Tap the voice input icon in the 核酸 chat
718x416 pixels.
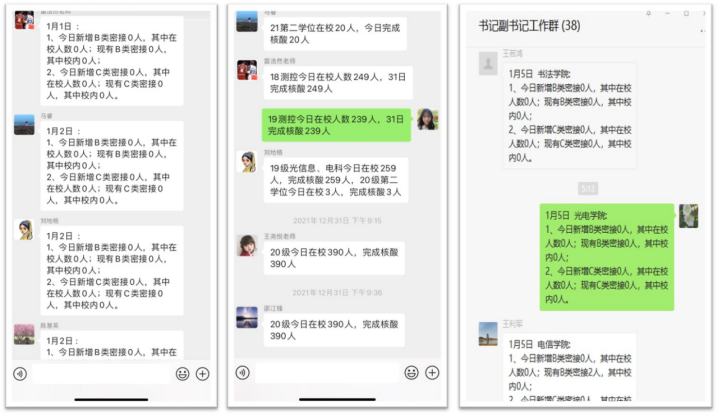(x=243, y=373)
